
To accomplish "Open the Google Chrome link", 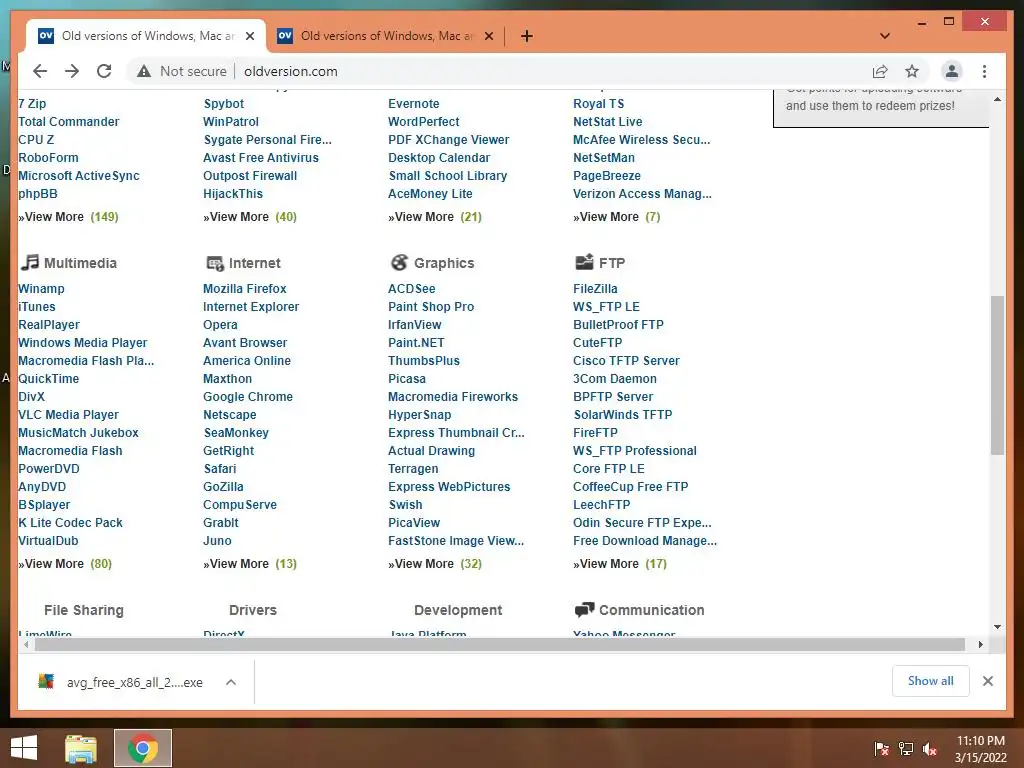I will point(248,396).
